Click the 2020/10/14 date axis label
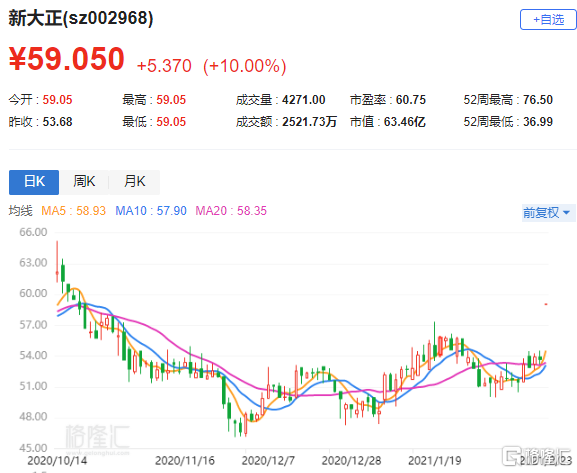 pyautogui.click(x=57, y=461)
